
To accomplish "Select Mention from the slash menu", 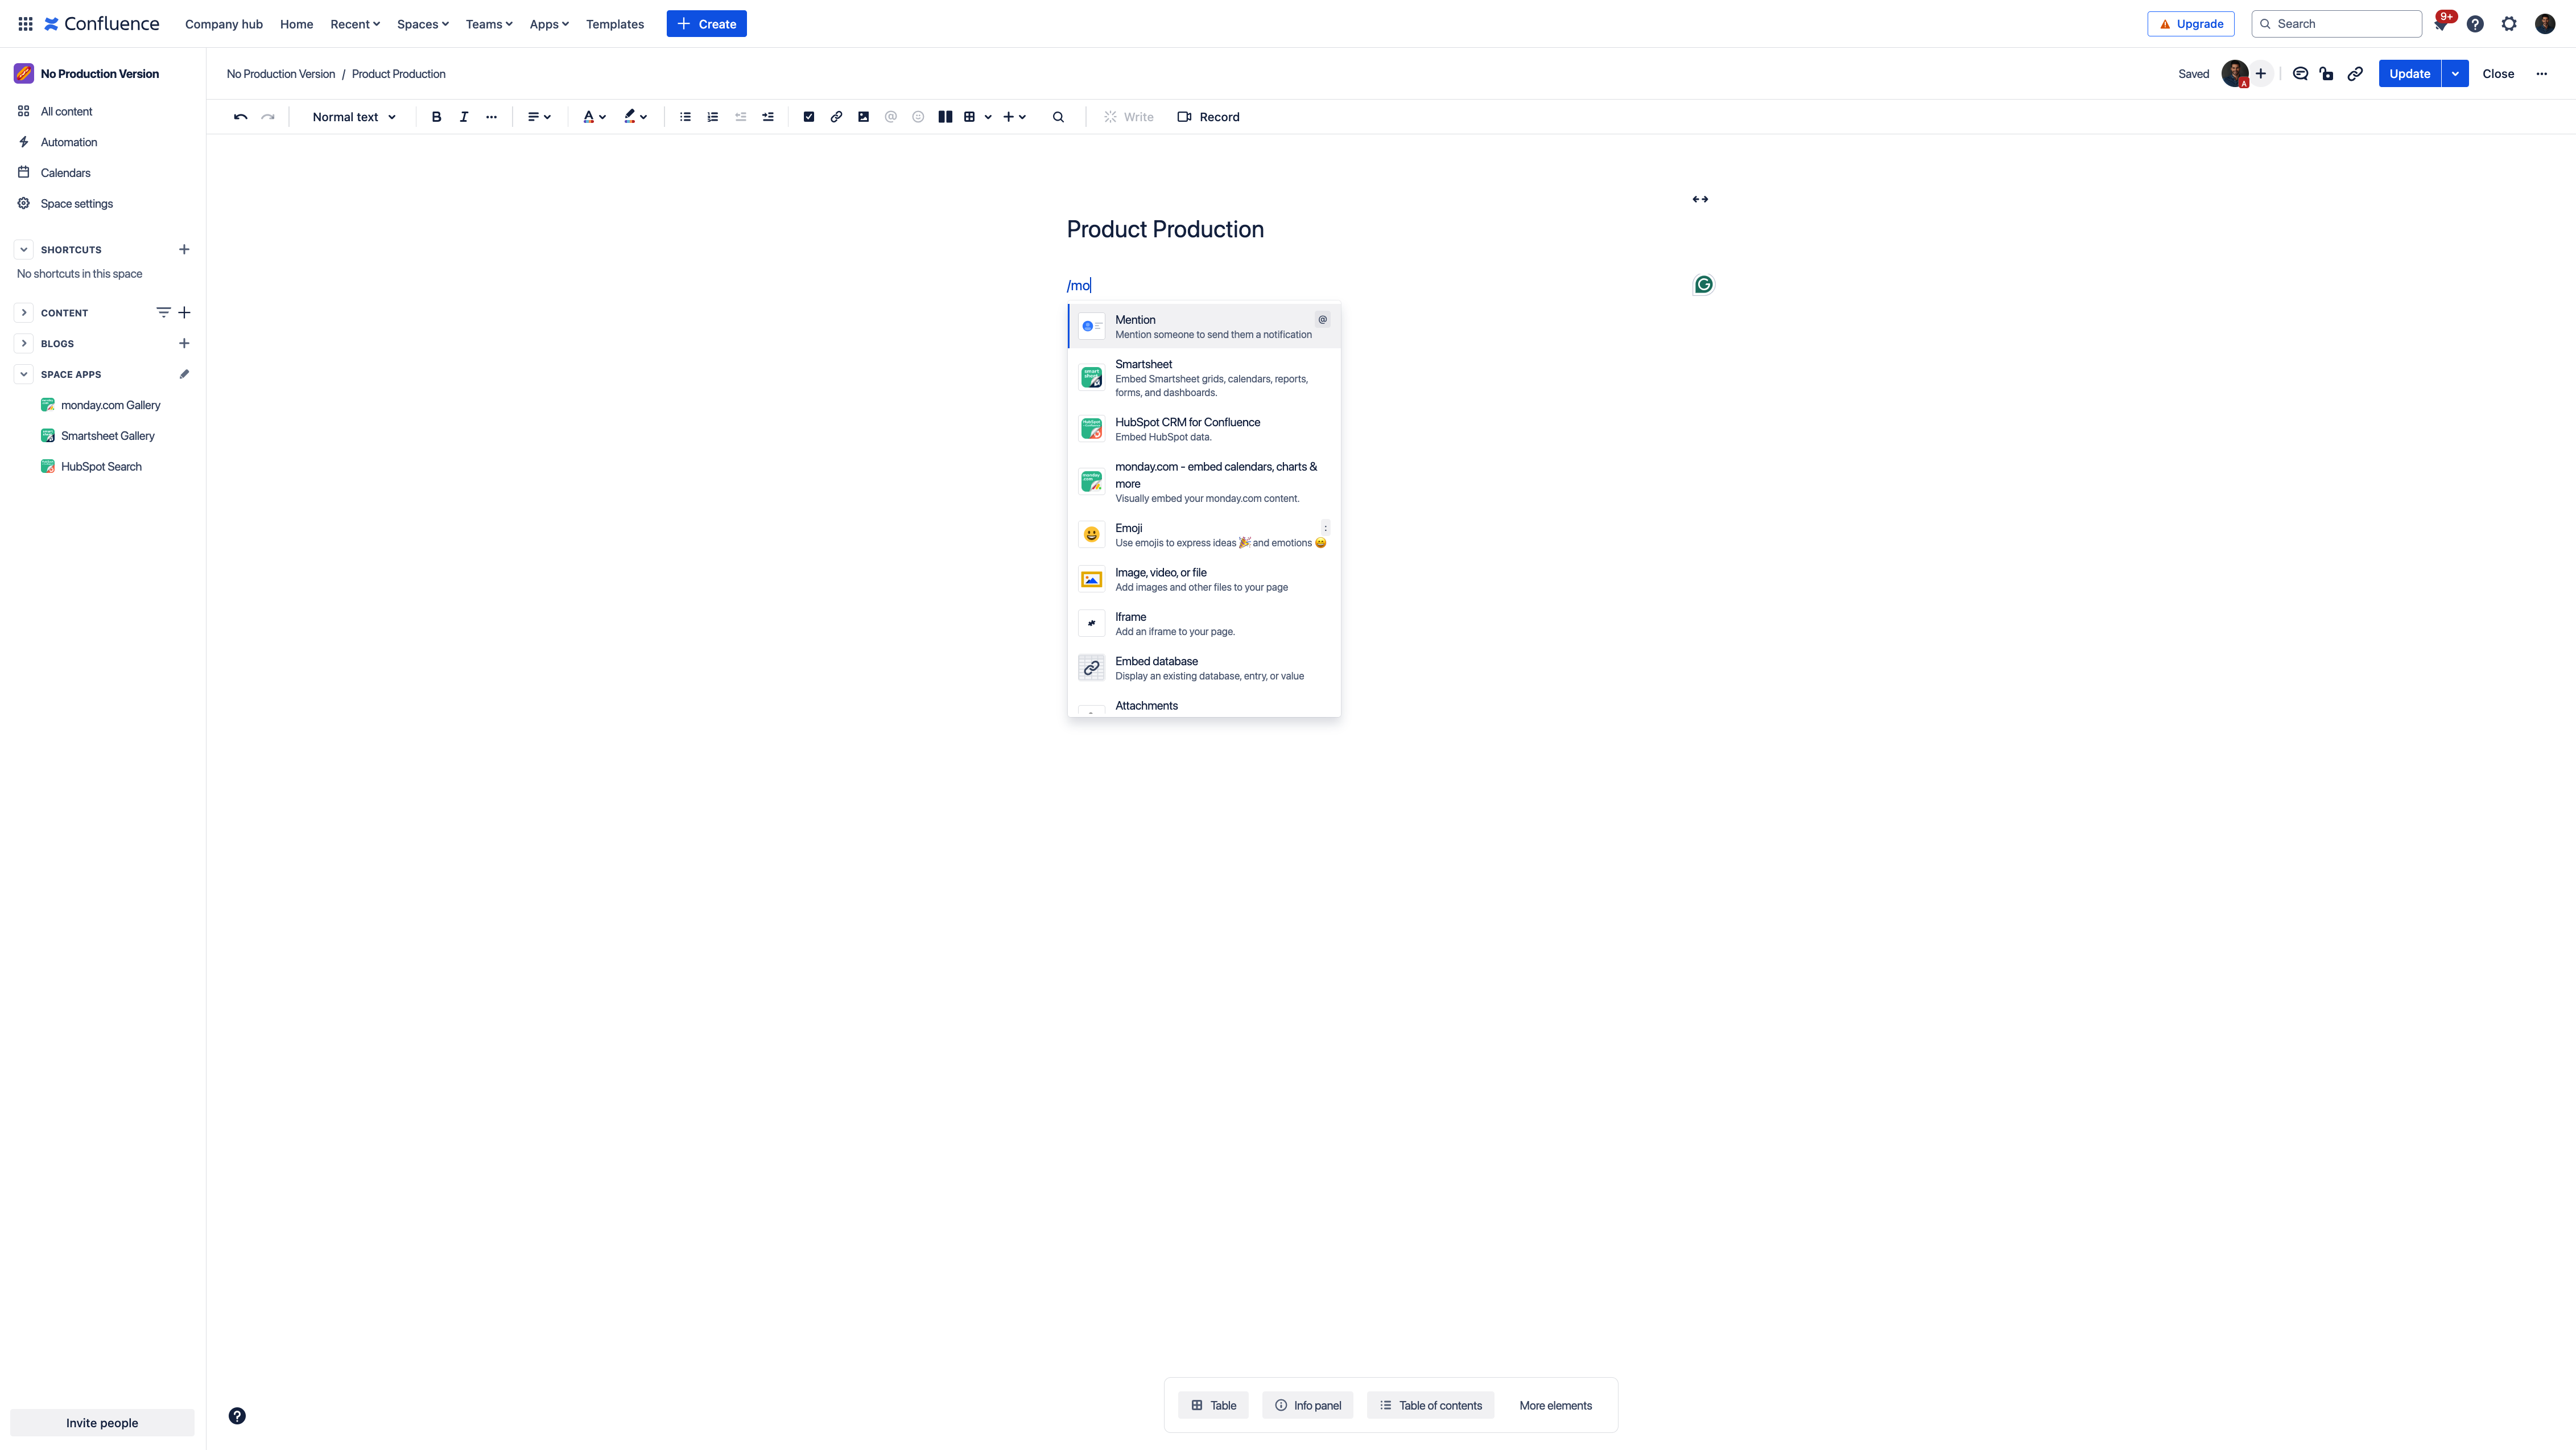I will [x=1204, y=327].
